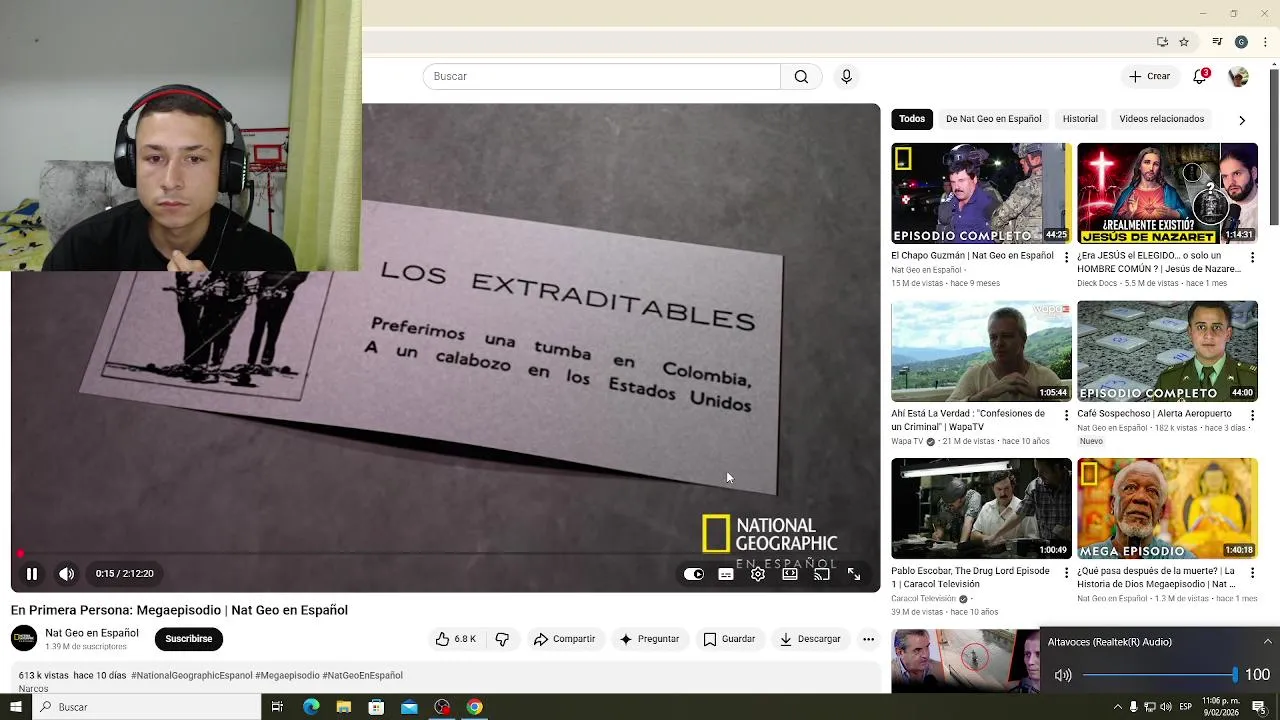Bookmark this page with star icon
Image resolution: width=1280 pixels, height=720 pixels.
click(x=1184, y=42)
